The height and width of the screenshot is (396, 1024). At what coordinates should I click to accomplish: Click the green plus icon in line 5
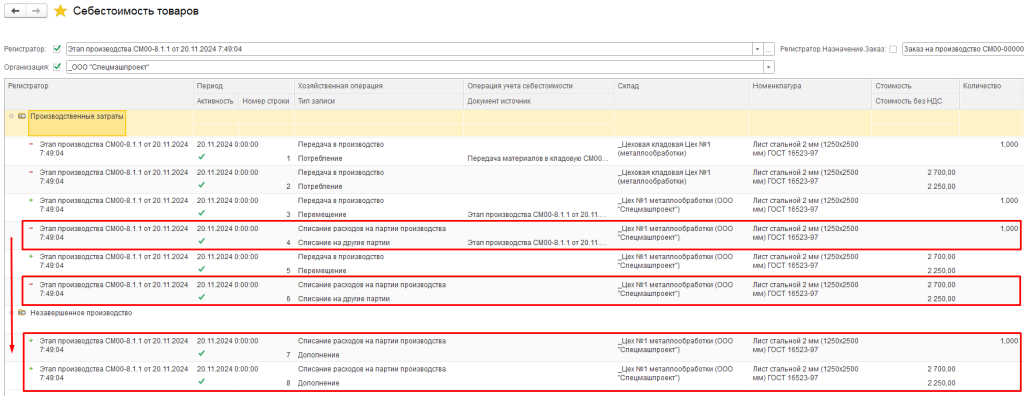click(x=31, y=257)
